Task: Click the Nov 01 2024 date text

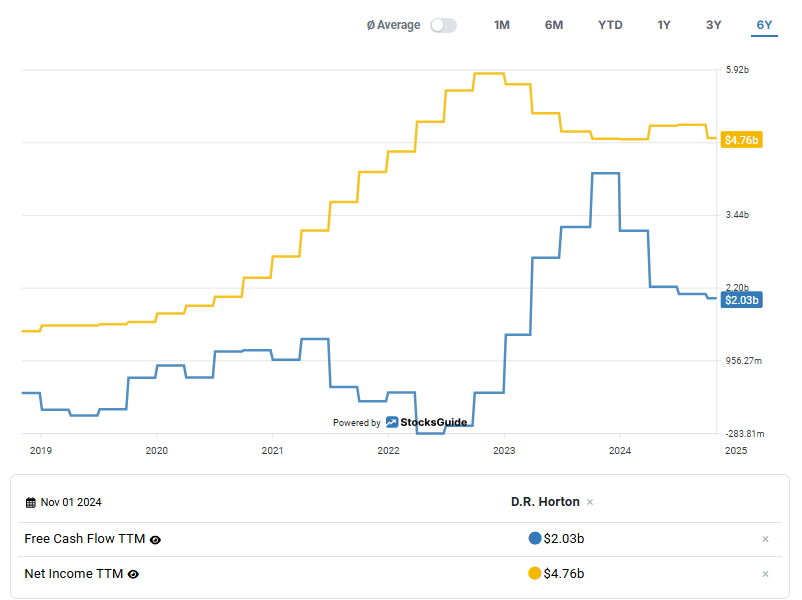Action: click(71, 502)
